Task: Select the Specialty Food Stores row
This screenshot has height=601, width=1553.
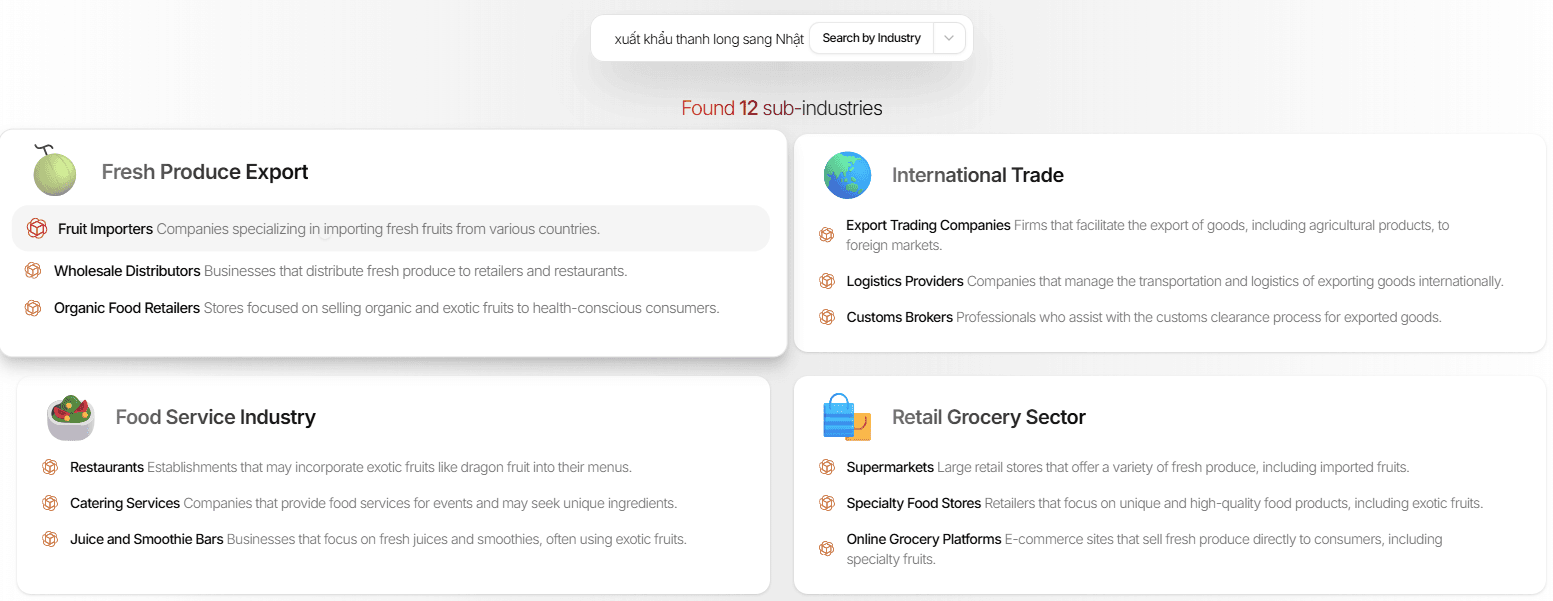Action: [913, 503]
